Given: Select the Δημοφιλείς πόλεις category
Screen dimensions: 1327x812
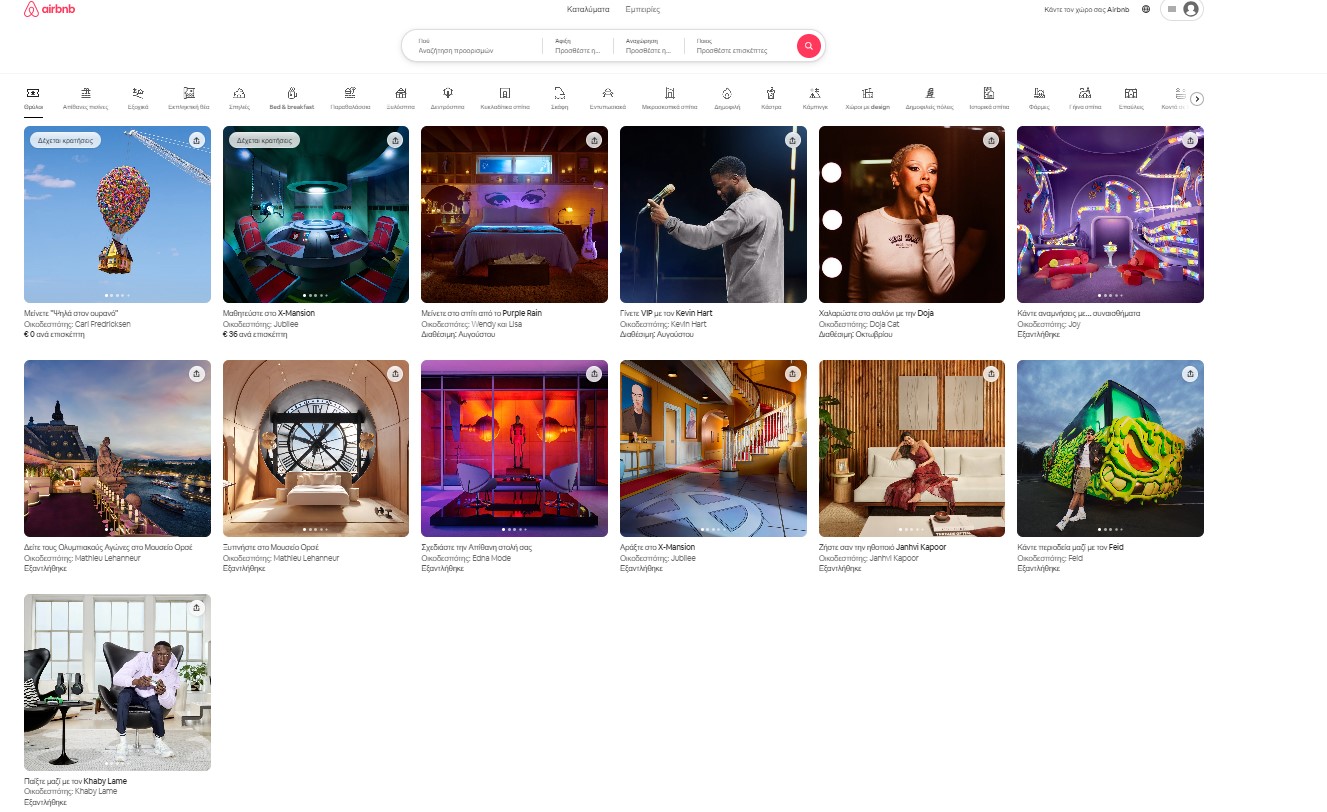Looking at the screenshot, I should coord(929,97).
